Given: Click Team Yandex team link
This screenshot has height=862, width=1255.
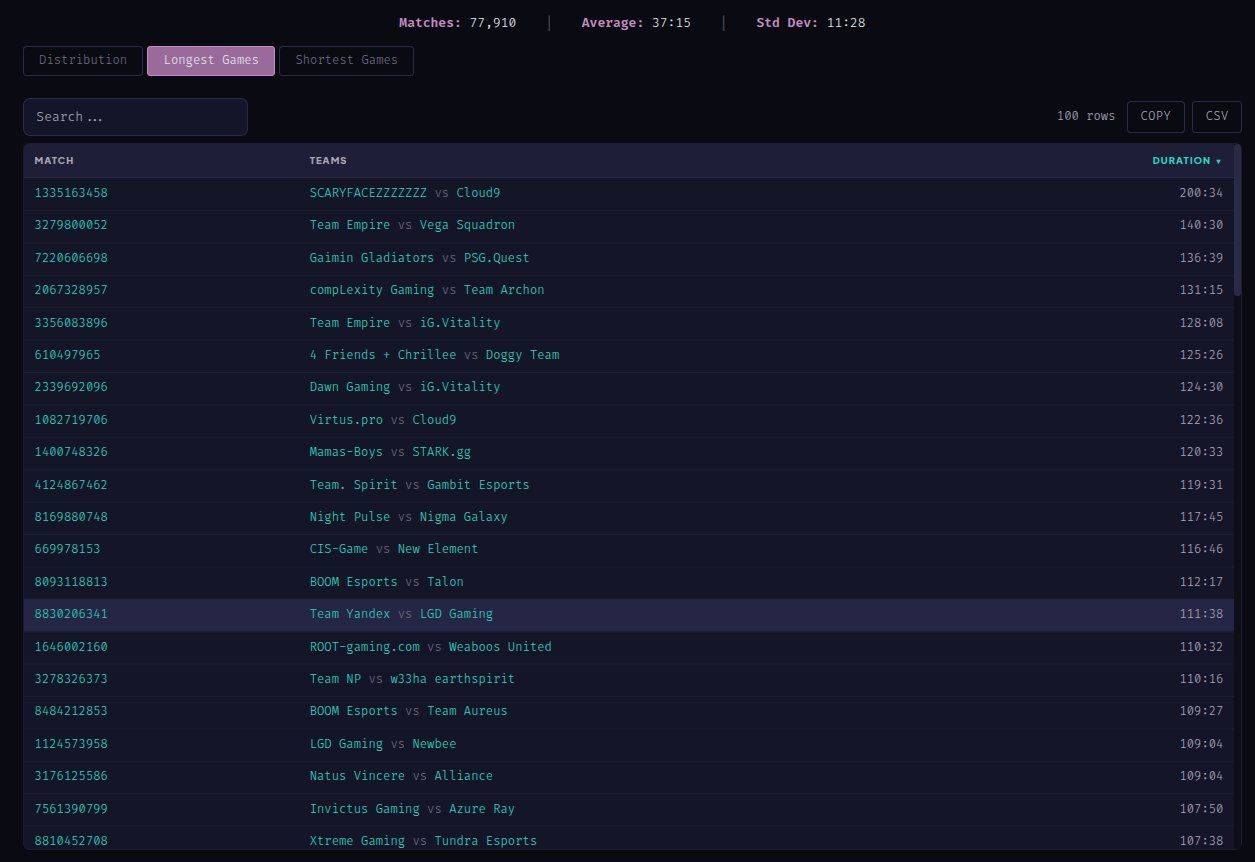Looking at the screenshot, I should click(350, 614).
